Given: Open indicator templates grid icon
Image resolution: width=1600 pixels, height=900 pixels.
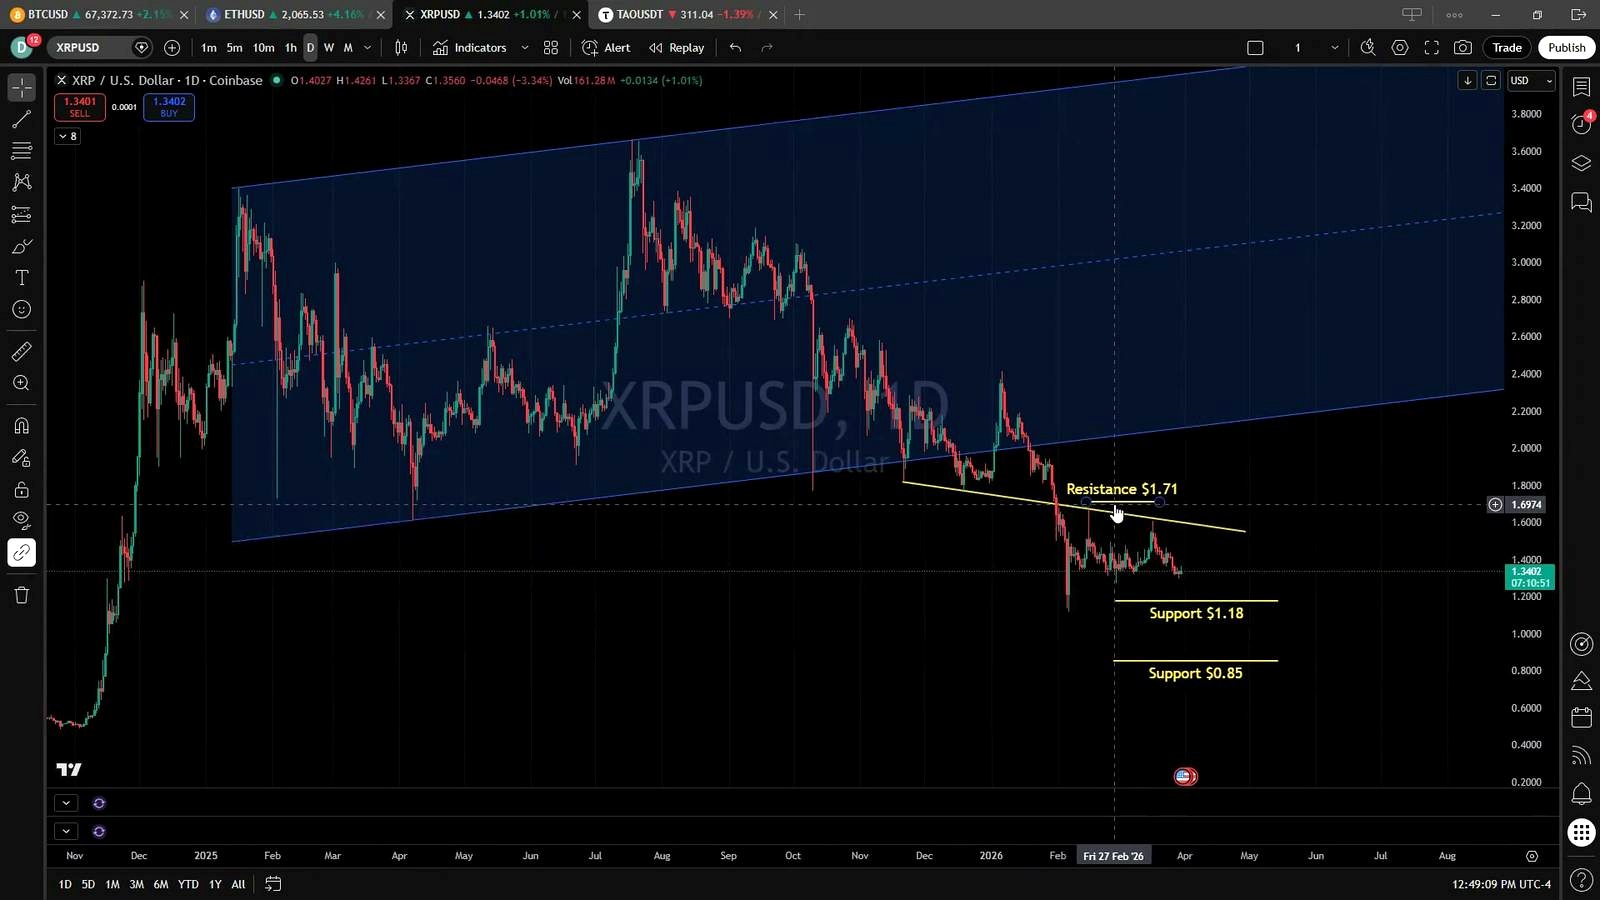Looking at the screenshot, I should coord(551,47).
